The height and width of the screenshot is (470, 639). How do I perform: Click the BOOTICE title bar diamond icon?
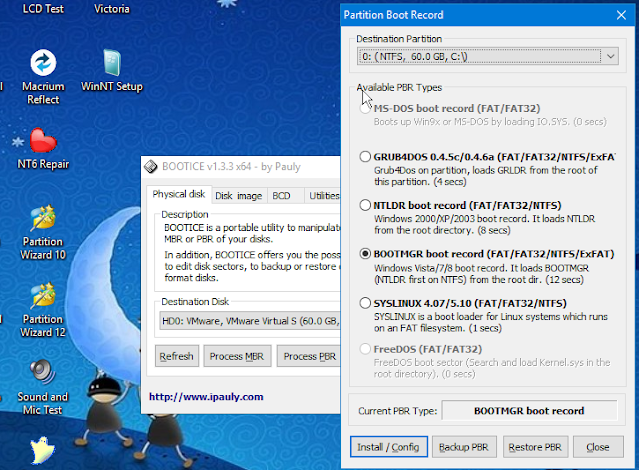pos(151,167)
